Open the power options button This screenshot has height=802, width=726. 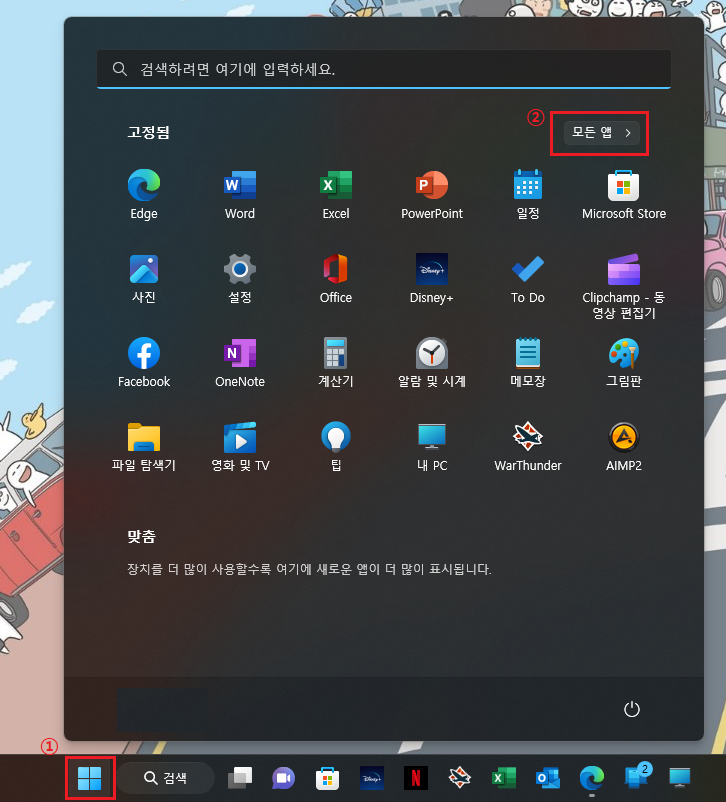pyautogui.click(x=632, y=709)
